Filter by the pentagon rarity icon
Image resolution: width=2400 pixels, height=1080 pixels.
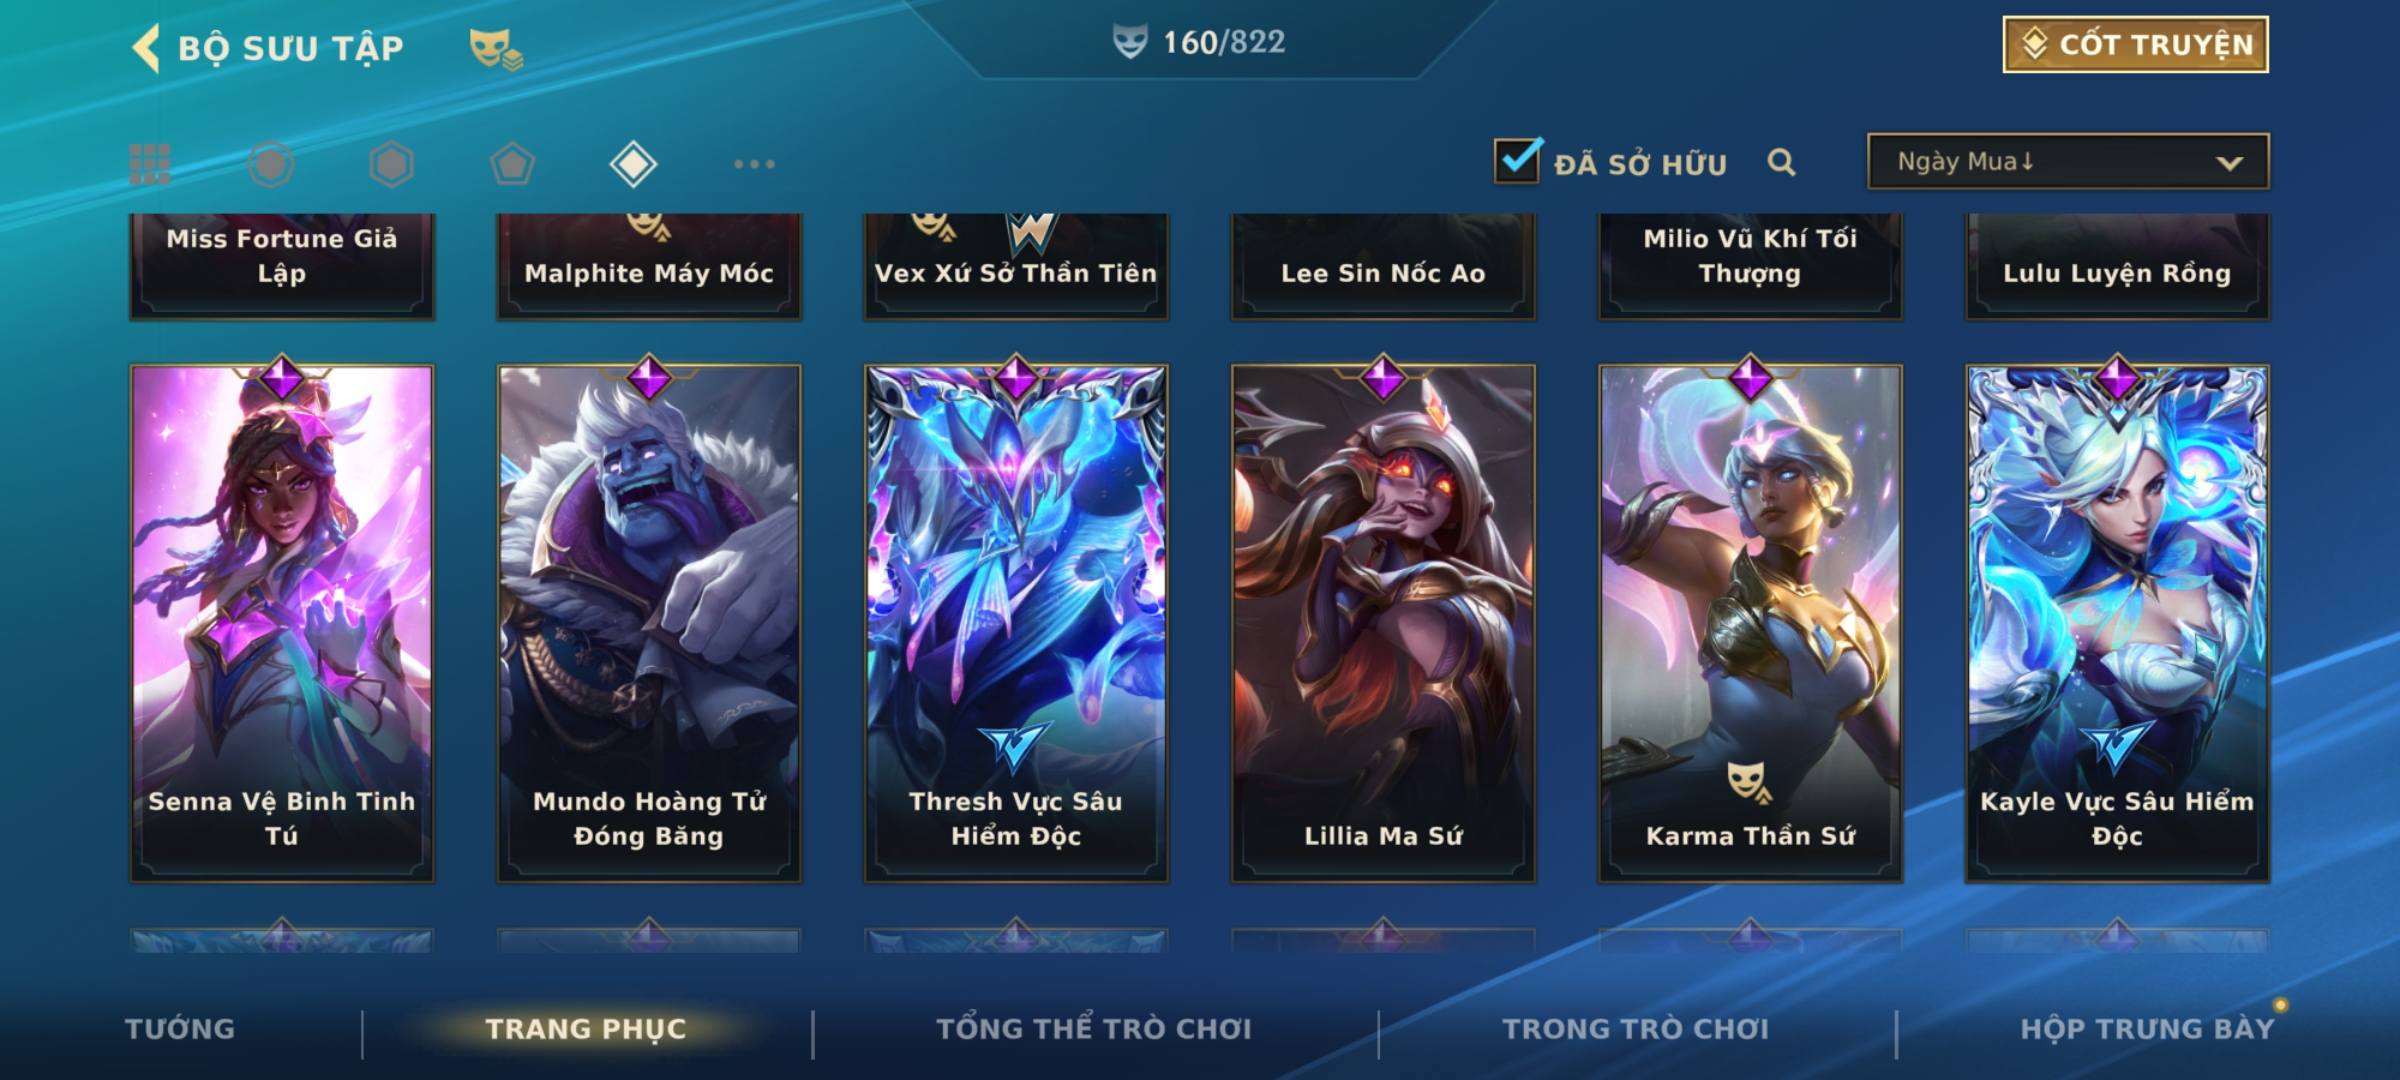[512, 164]
